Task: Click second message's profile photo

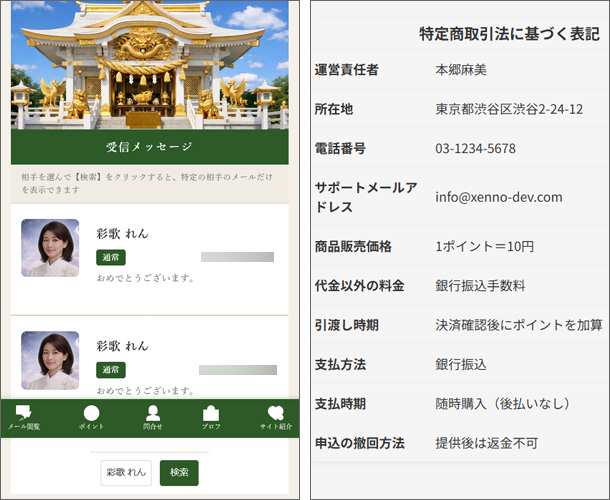Action: [x=50, y=360]
